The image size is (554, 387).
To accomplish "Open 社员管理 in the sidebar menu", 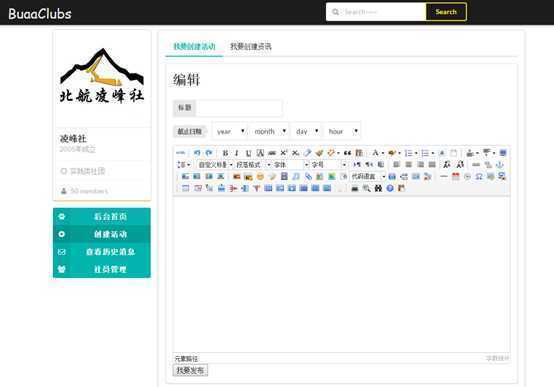I will point(102,269).
